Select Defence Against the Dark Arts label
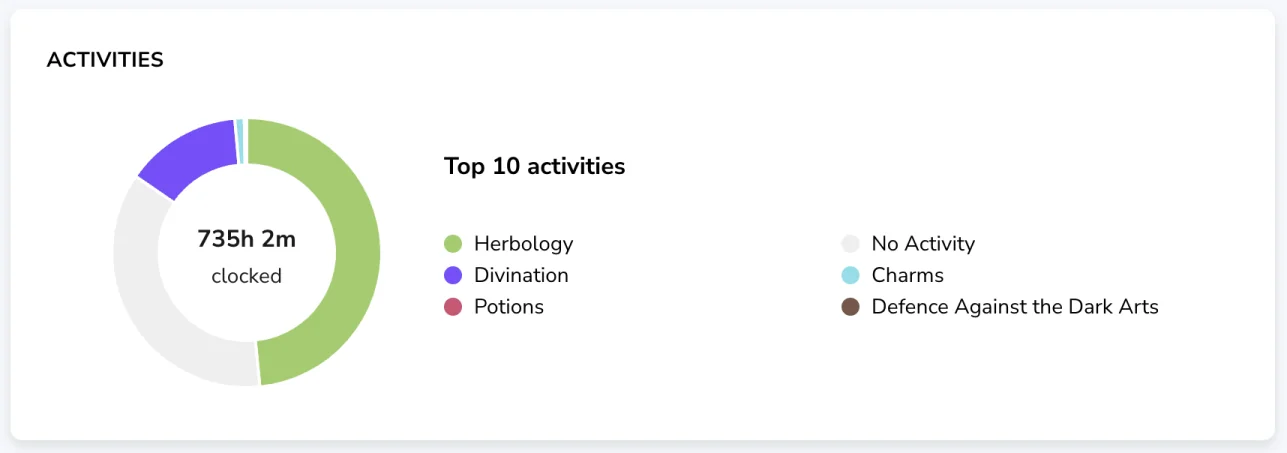1287x453 pixels. point(1015,307)
